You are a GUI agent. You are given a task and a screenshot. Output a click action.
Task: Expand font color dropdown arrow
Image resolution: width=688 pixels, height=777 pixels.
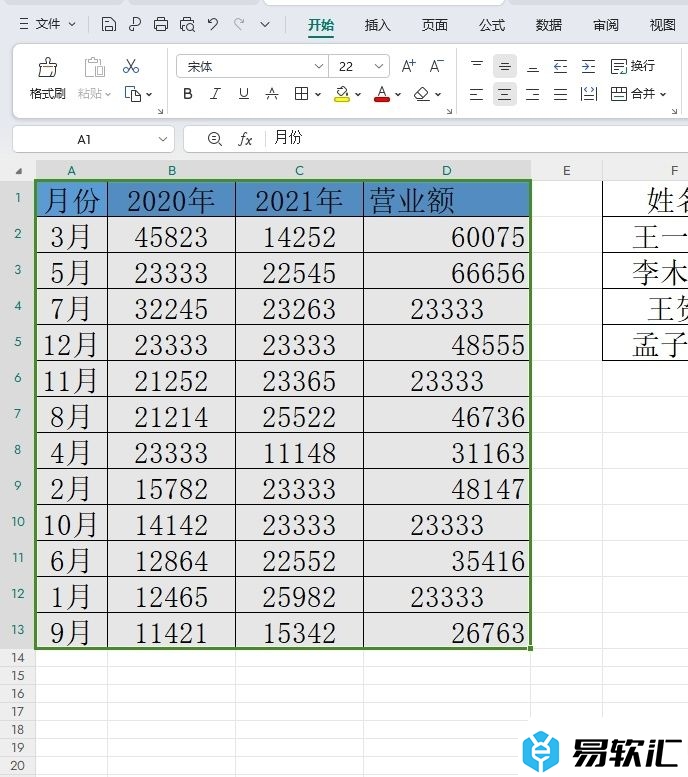(x=398, y=94)
